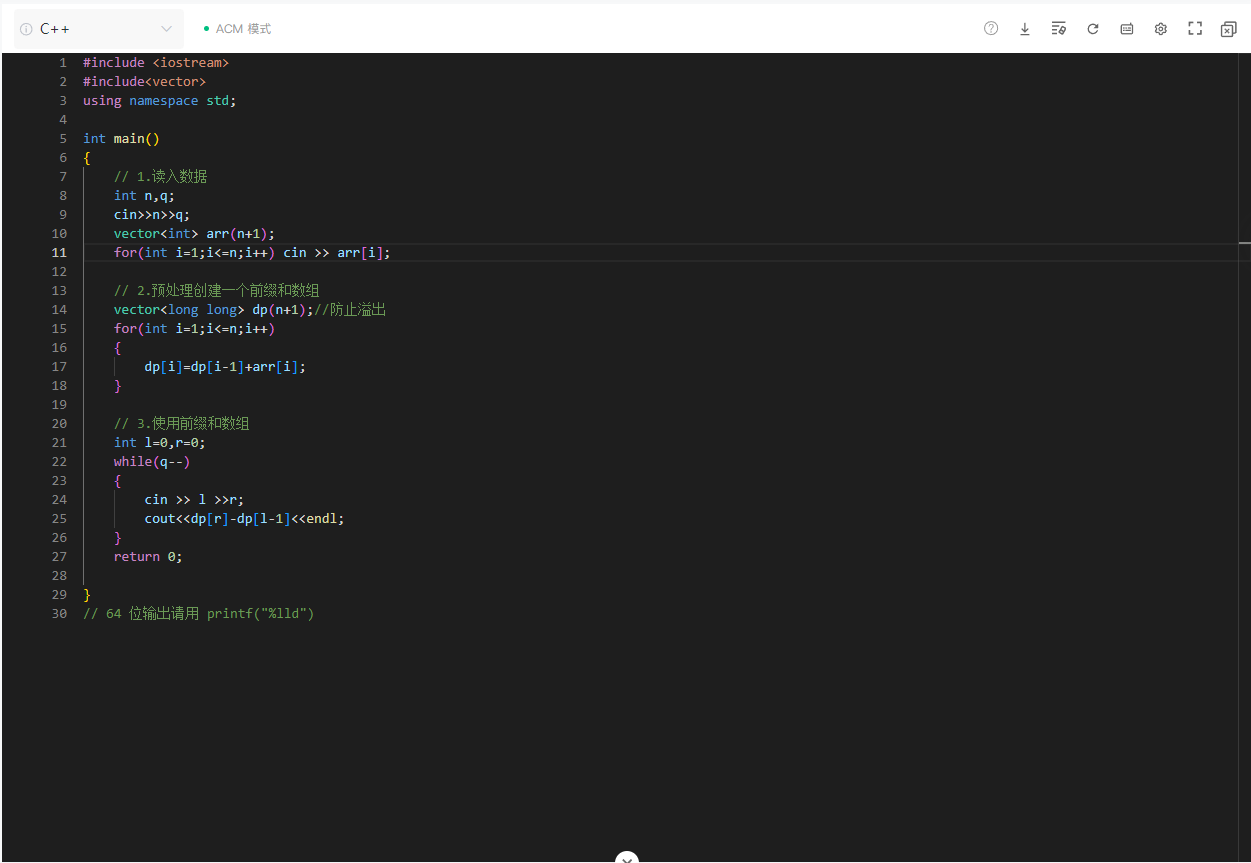Click the "cin>>n>>q;" line
1251x863 pixels.
(x=152, y=215)
